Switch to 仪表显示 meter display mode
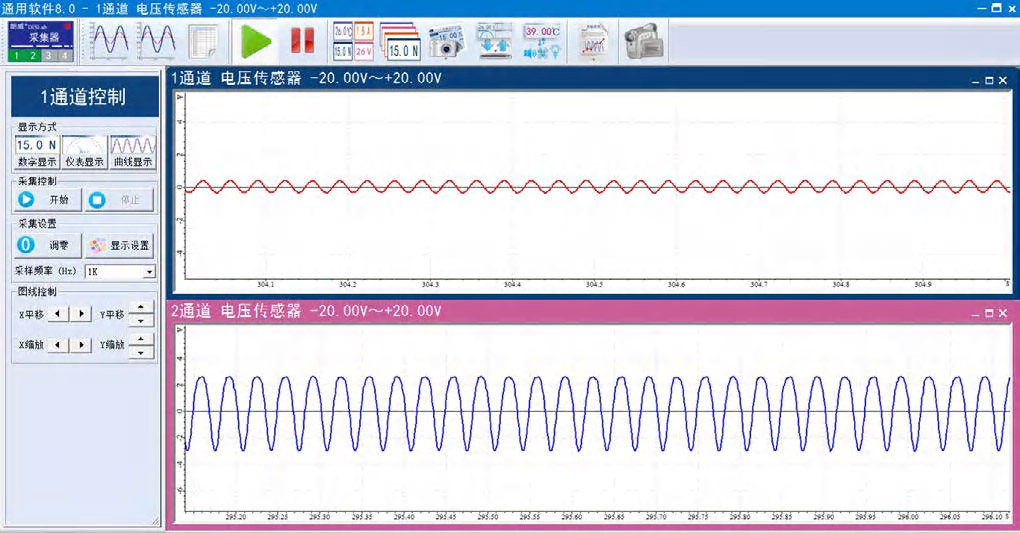Viewport: 1020px width, 533px height. [85, 152]
